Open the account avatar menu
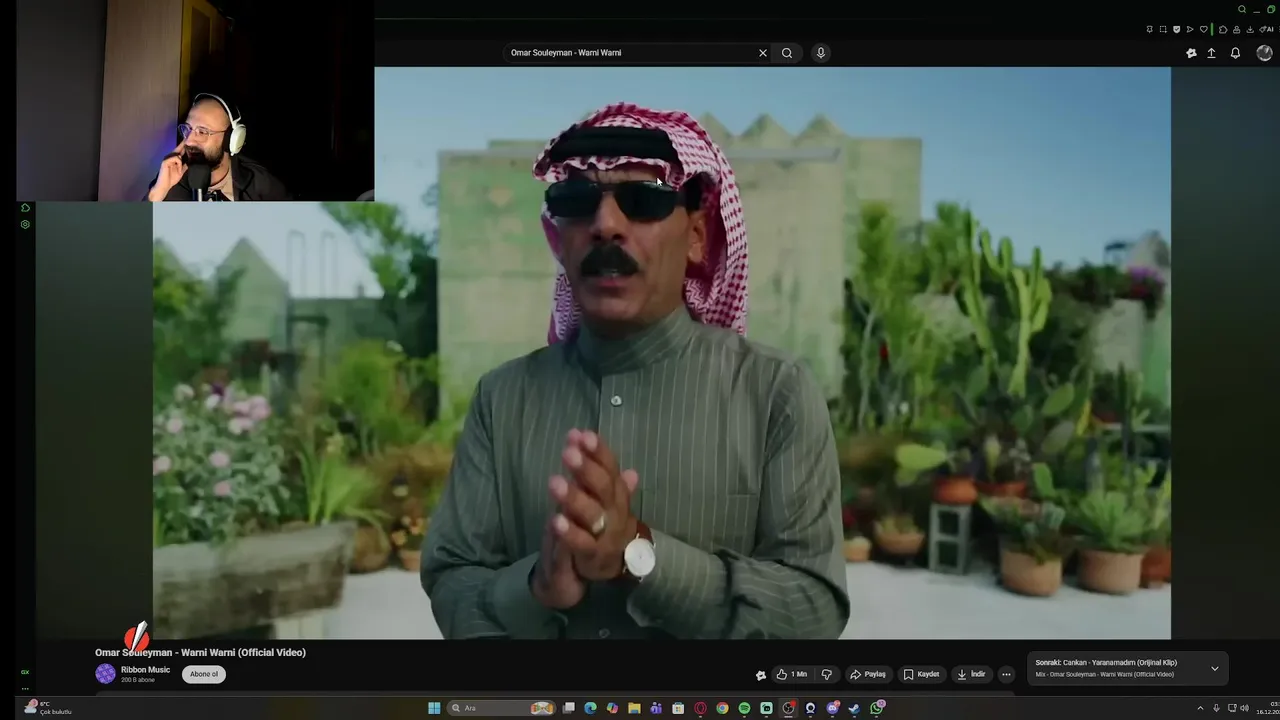This screenshot has height=720, width=1280. point(1264,53)
